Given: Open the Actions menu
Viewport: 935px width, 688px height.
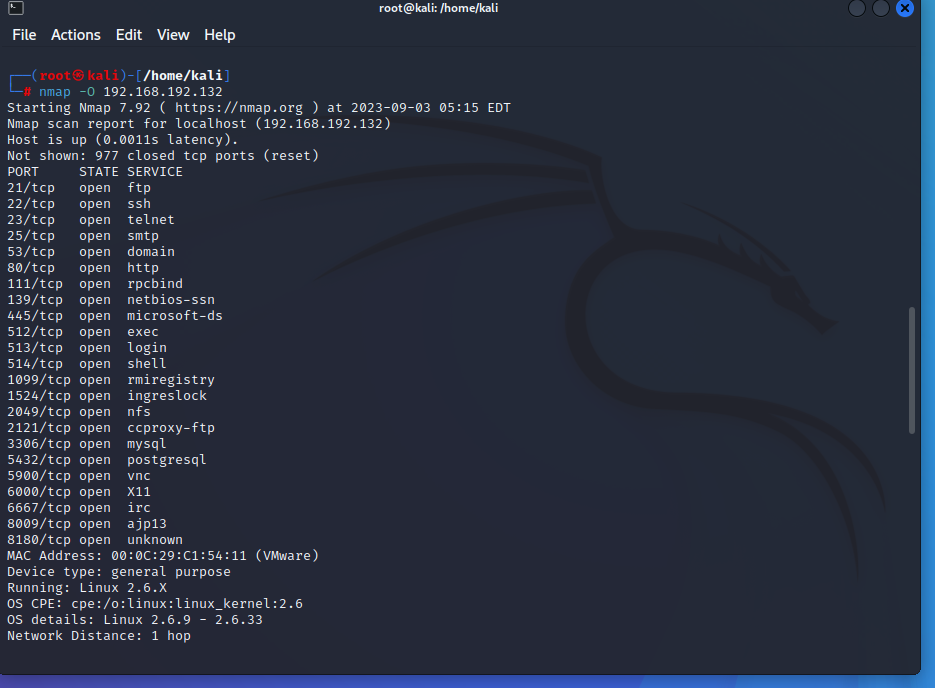Looking at the screenshot, I should click(76, 35).
